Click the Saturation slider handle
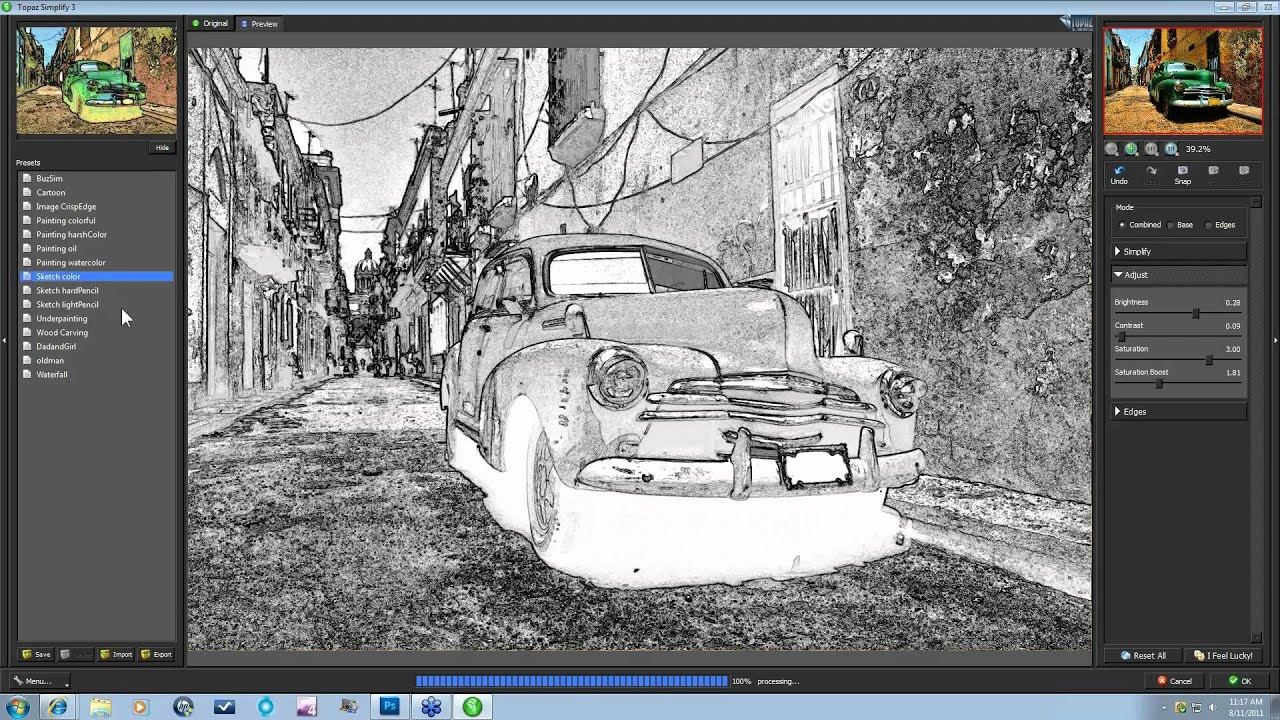Viewport: 1280px width, 720px height. (x=1209, y=360)
